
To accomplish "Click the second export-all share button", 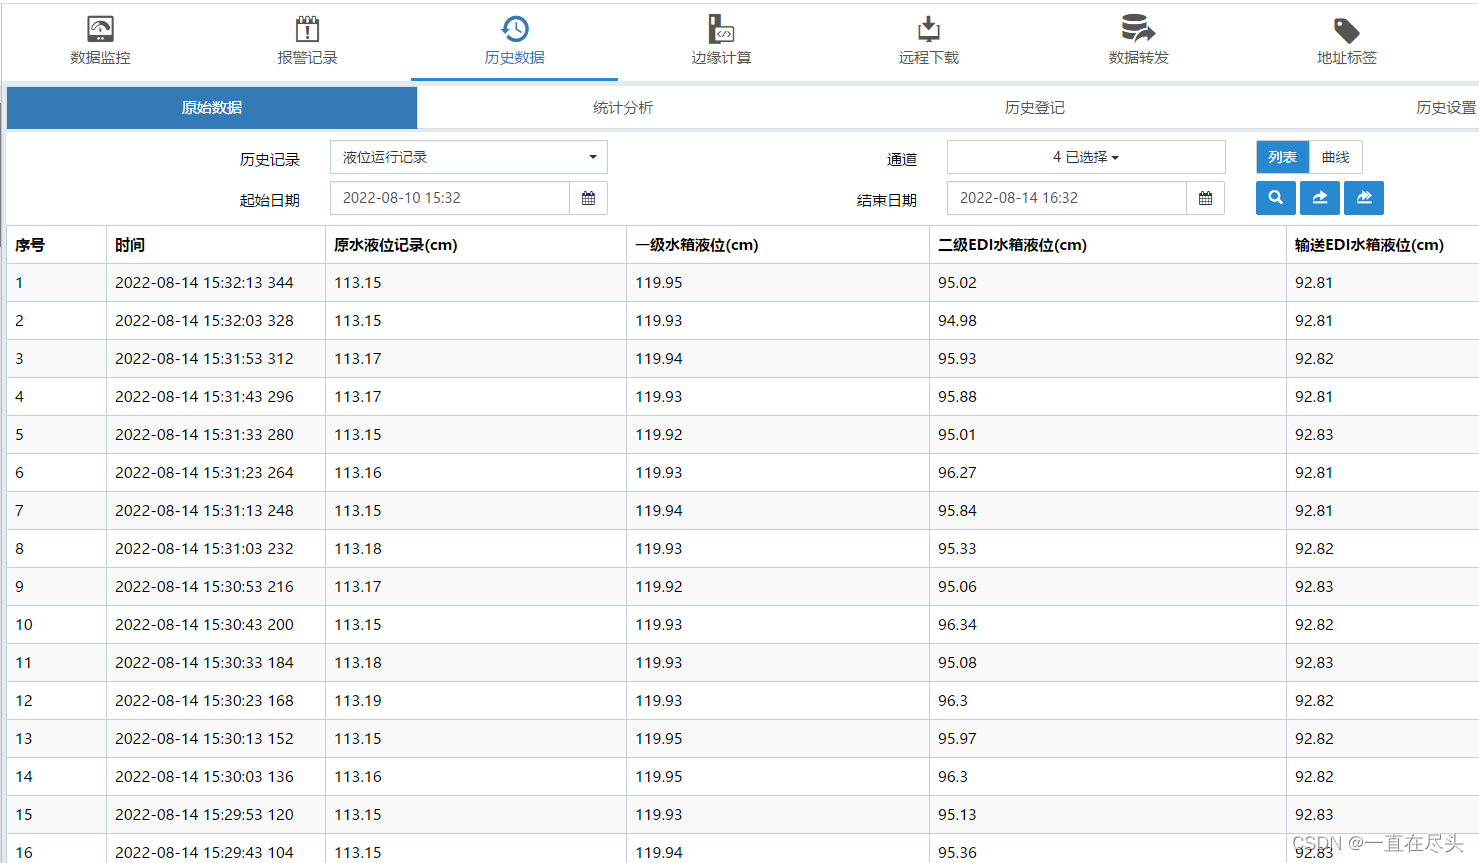I will click(1364, 198).
